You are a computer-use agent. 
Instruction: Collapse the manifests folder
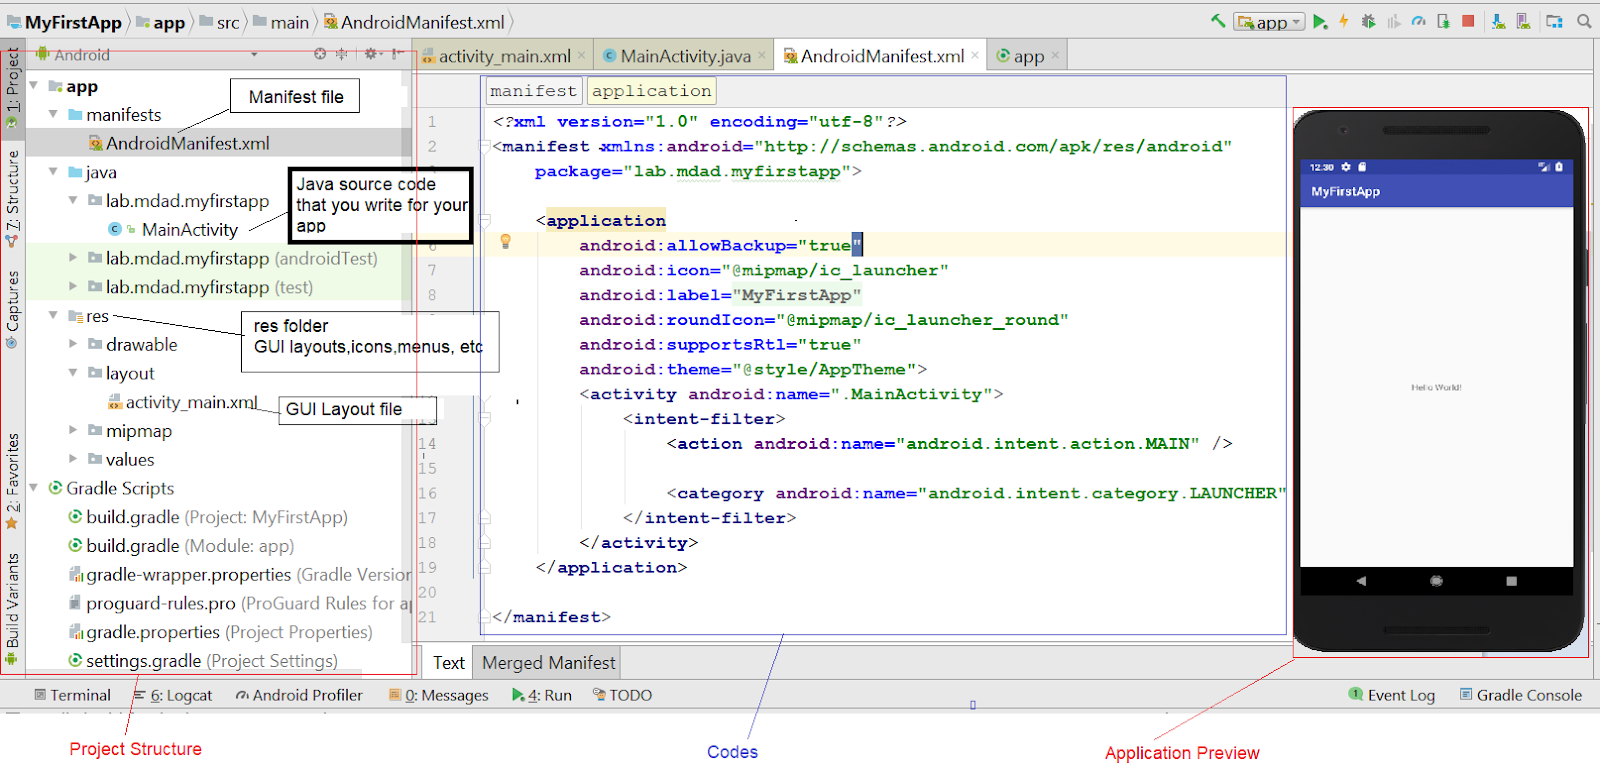pos(53,115)
